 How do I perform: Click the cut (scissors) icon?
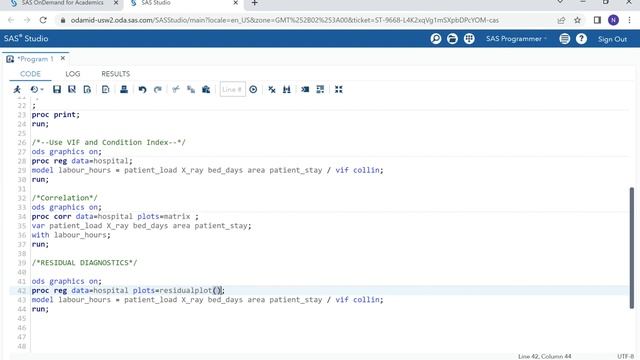(x=176, y=89)
